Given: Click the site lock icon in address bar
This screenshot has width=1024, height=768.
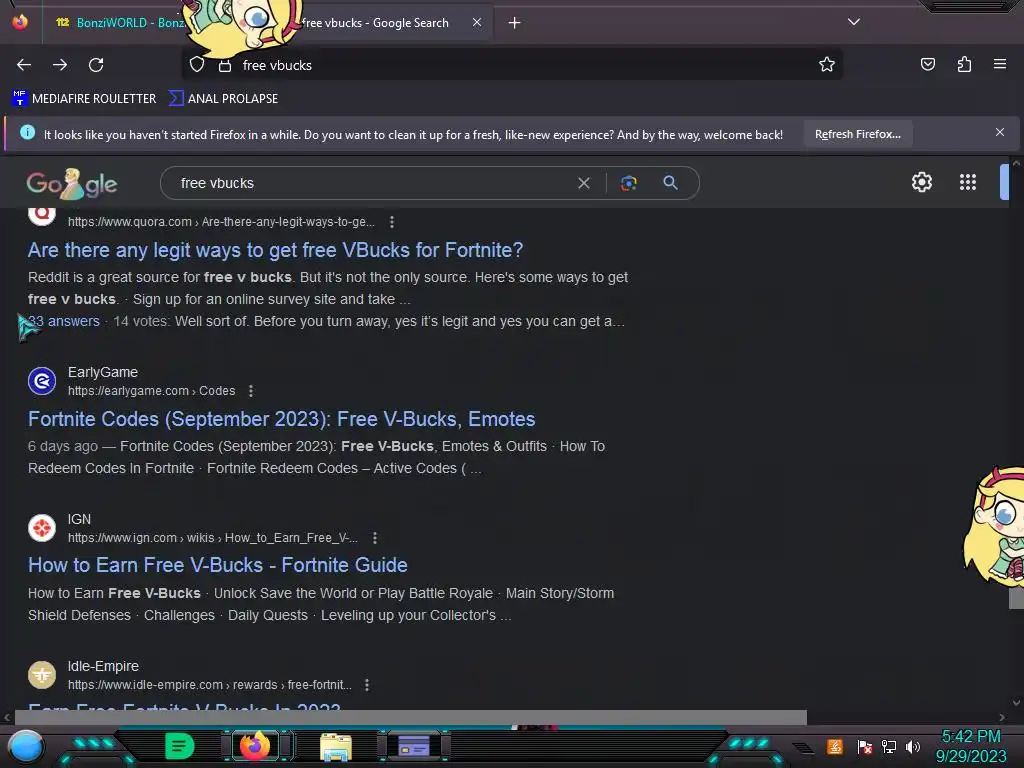Looking at the screenshot, I should [x=225, y=65].
